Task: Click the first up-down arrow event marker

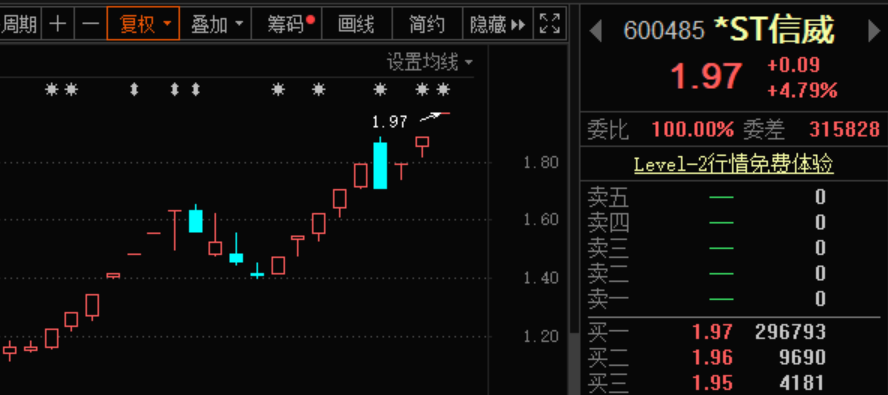Action: (134, 90)
